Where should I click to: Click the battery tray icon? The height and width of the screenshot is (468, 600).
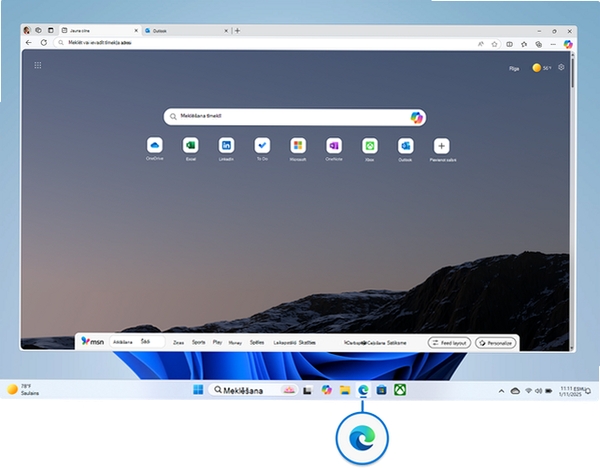pyautogui.click(x=549, y=391)
